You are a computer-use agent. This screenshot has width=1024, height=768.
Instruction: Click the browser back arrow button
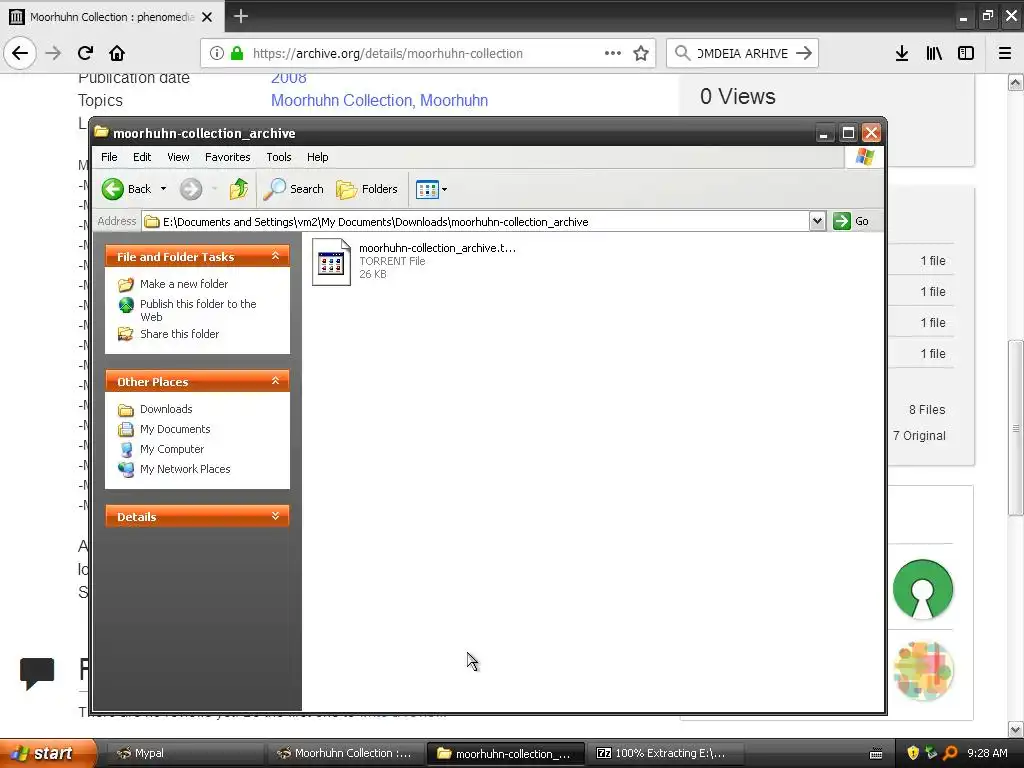point(20,53)
